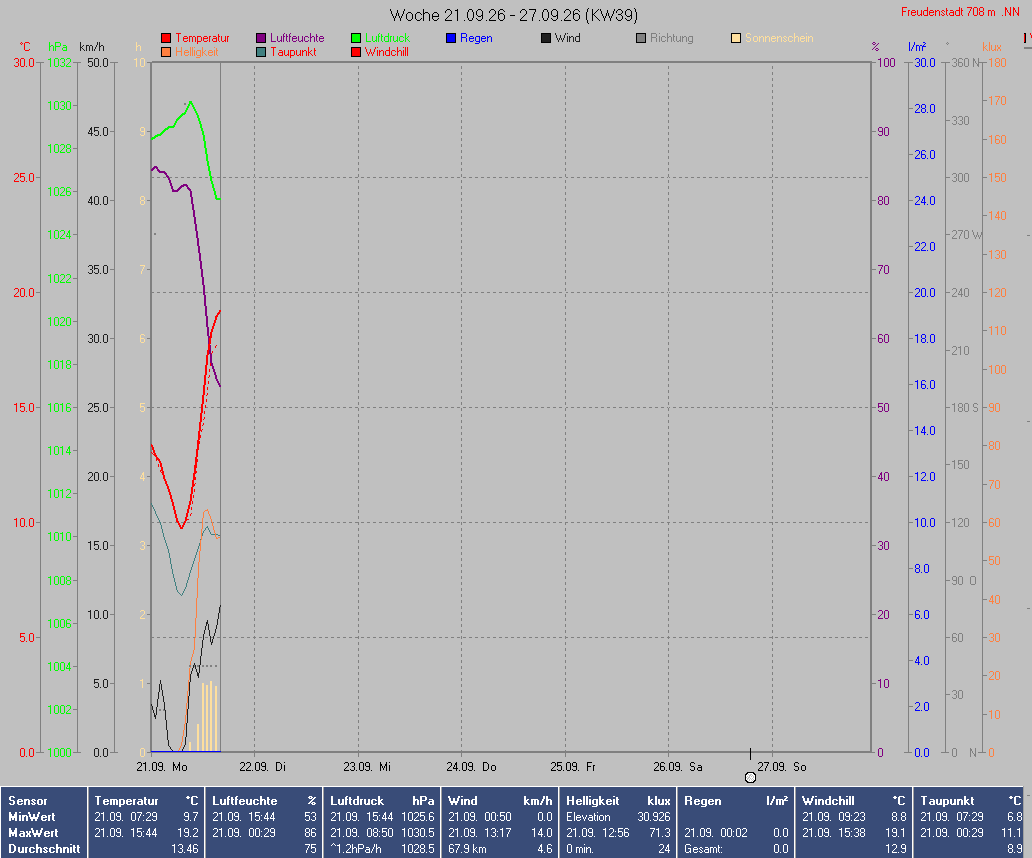Image resolution: width=1032 pixels, height=858 pixels.
Task: Click the Sensor column header cell
Action: (28, 801)
